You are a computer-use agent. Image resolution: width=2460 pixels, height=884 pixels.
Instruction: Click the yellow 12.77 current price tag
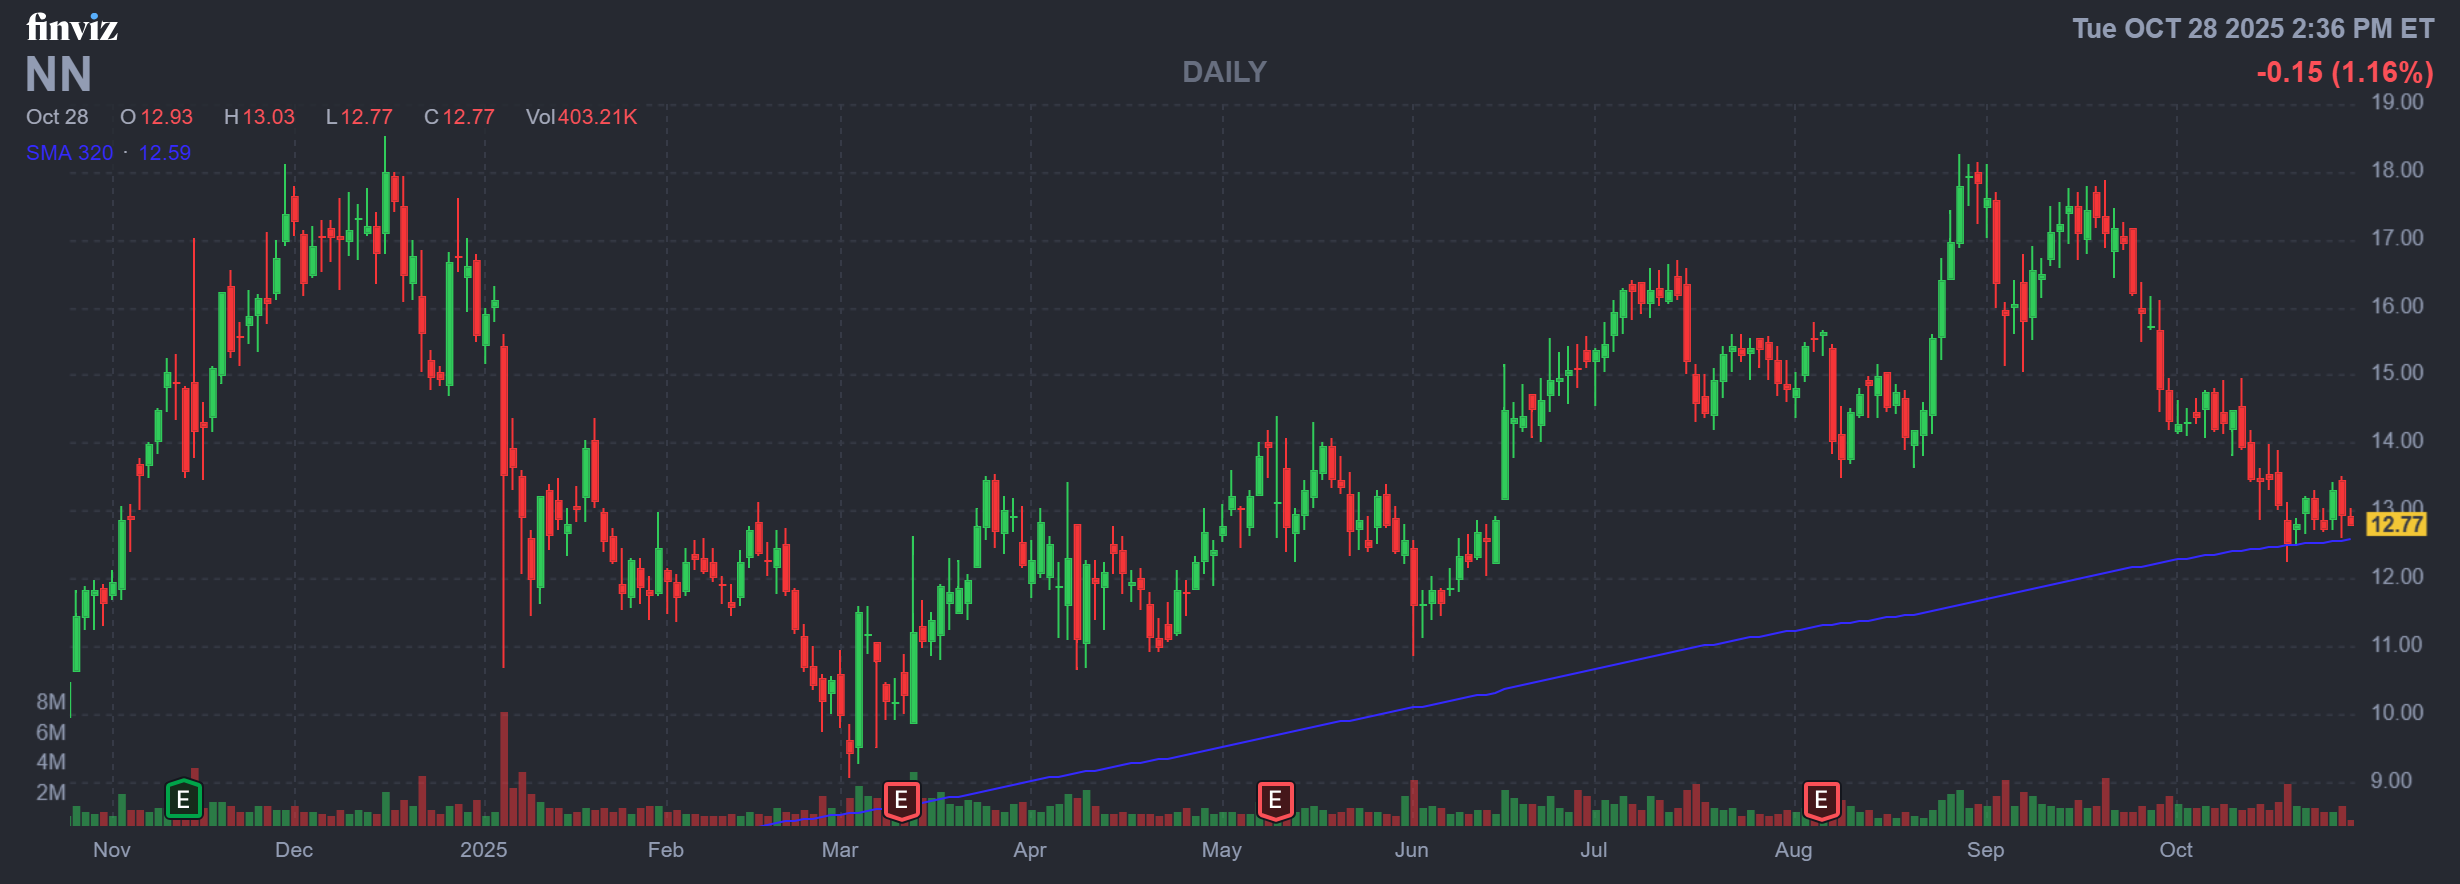coord(2396,524)
